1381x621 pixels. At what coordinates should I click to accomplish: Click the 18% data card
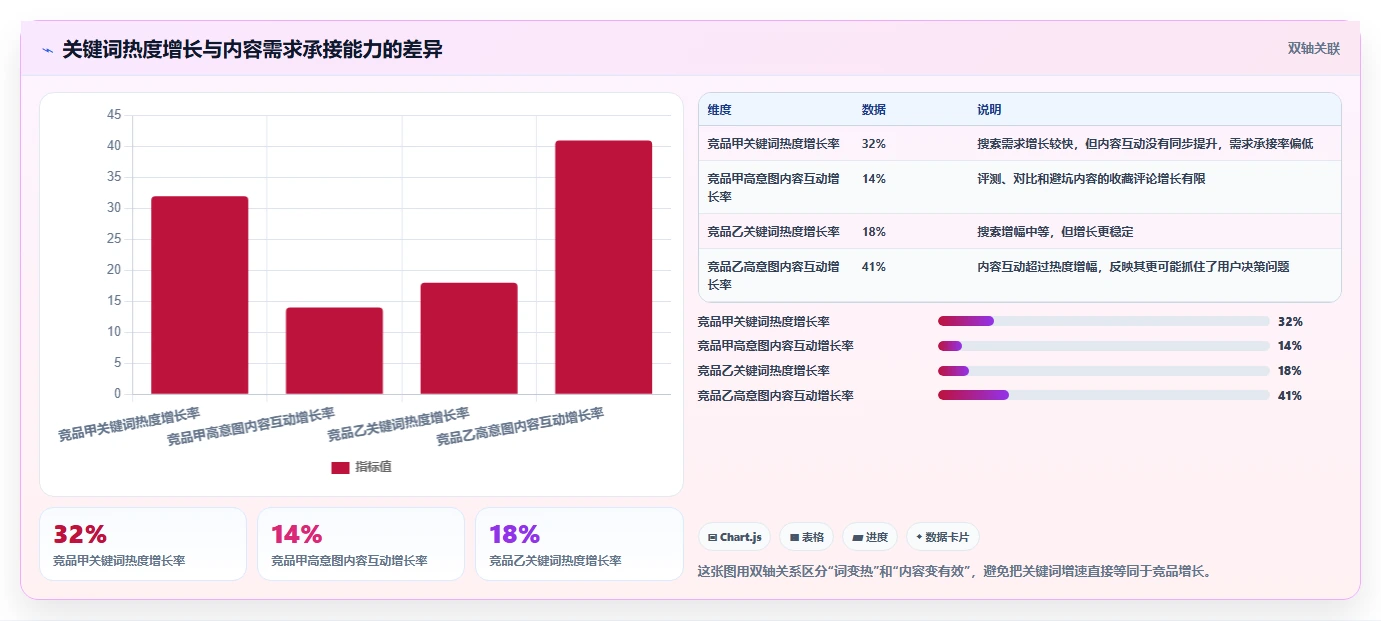tap(579, 544)
